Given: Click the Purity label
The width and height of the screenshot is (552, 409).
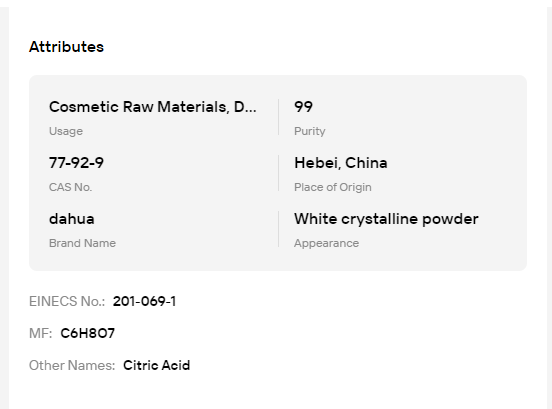Looking at the screenshot, I should [309, 131].
